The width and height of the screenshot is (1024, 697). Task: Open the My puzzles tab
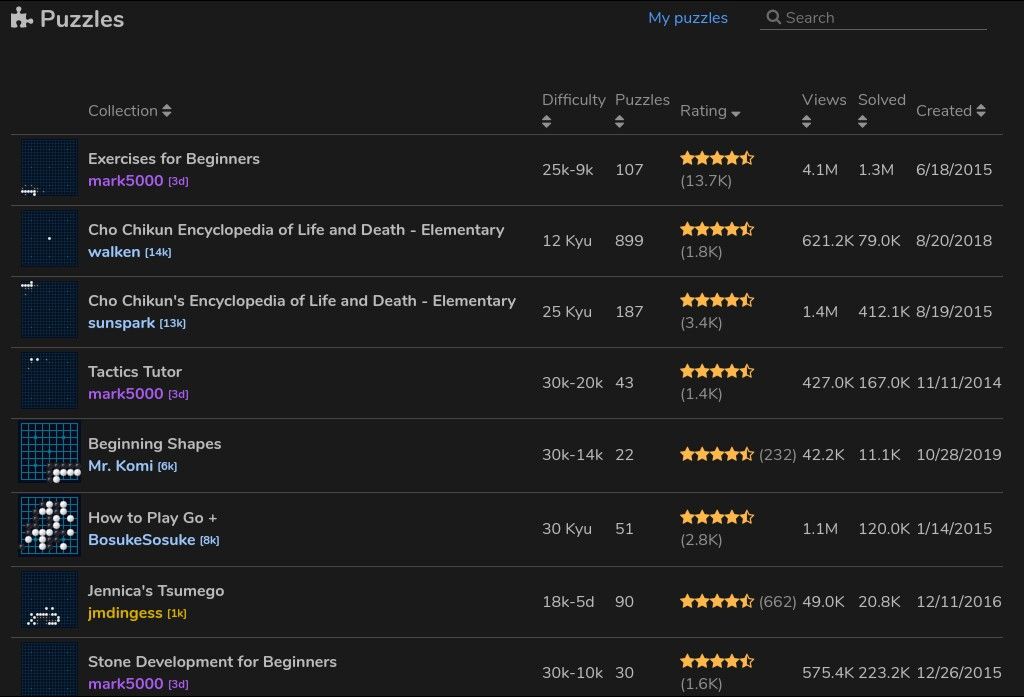688,18
